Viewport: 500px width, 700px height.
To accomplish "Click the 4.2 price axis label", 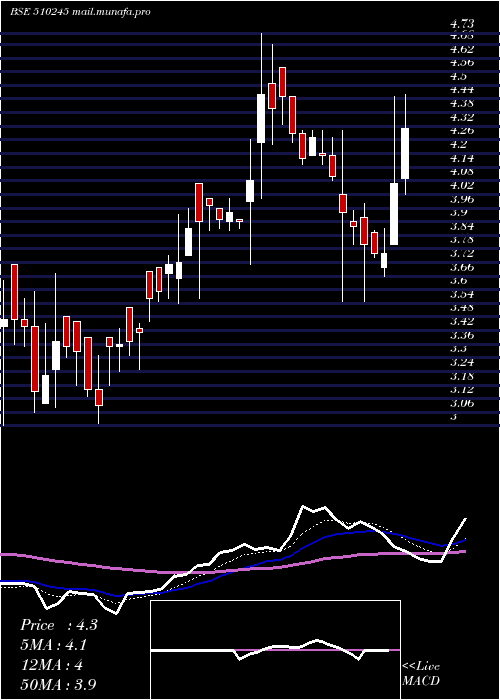I will [x=458, y=144].
